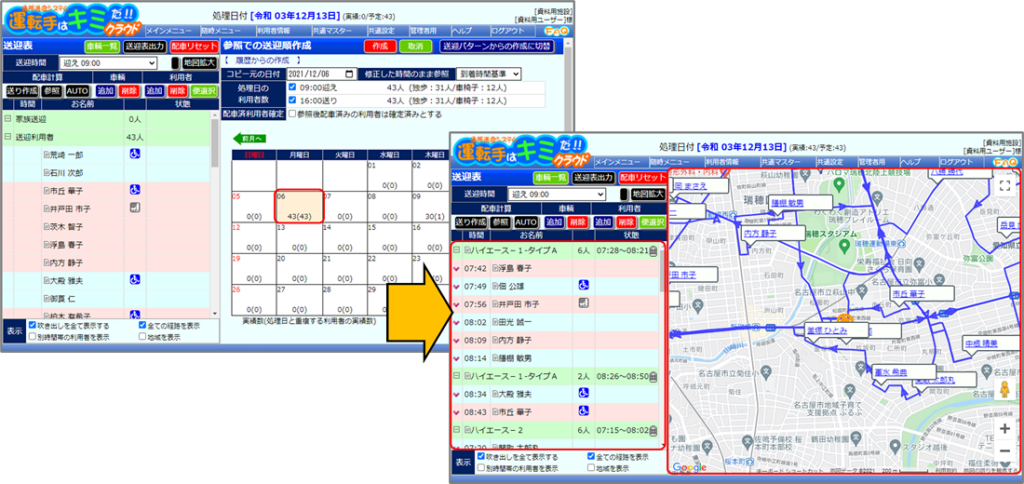Click wheelchair icon on 市丘 華子 08:43 row
1024x484 pixels.
coord(583,412)
